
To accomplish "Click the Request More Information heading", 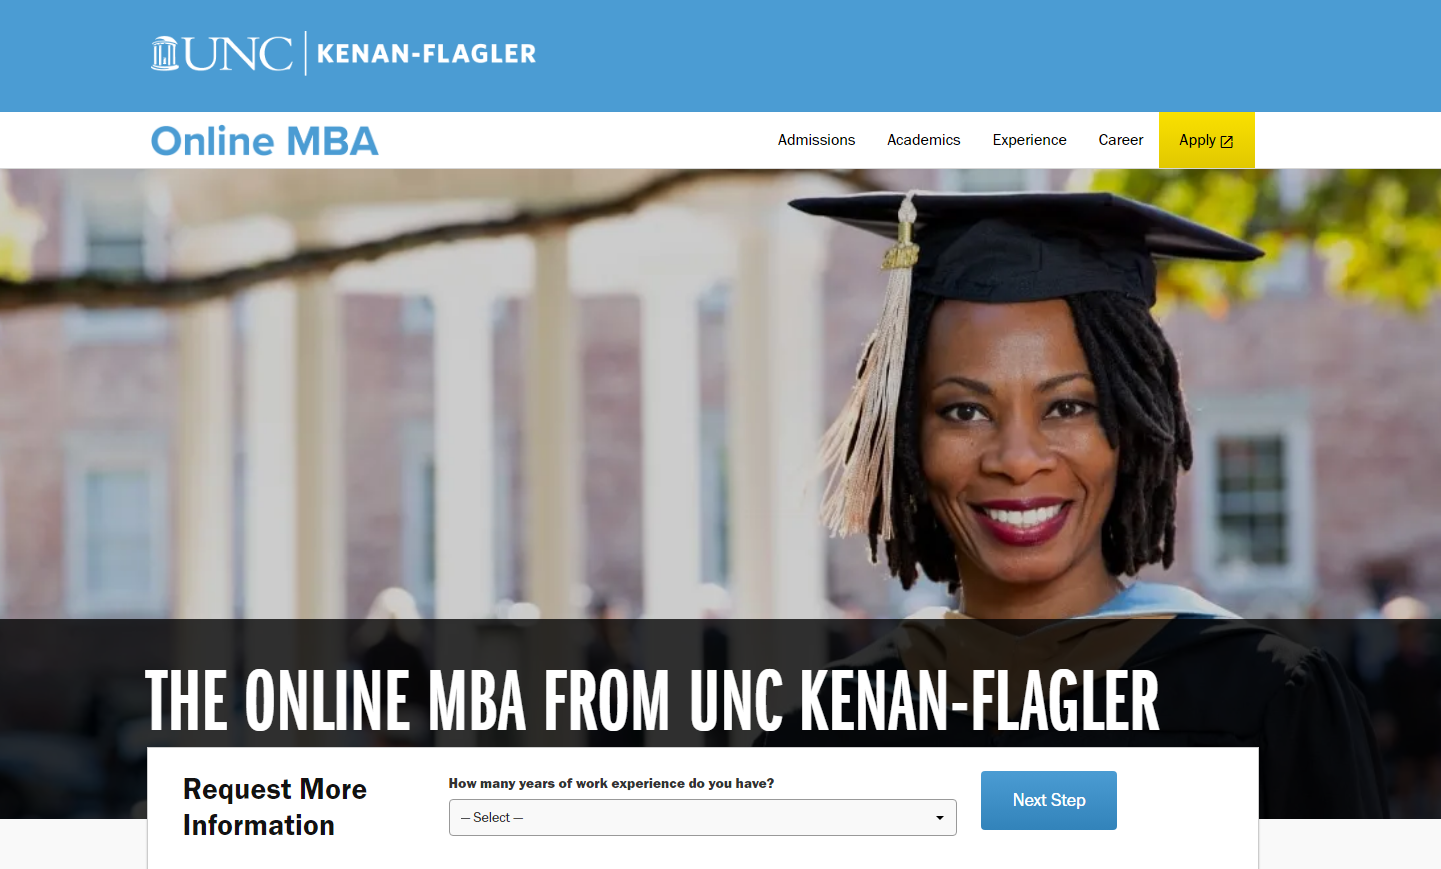I will pos(275,807).
